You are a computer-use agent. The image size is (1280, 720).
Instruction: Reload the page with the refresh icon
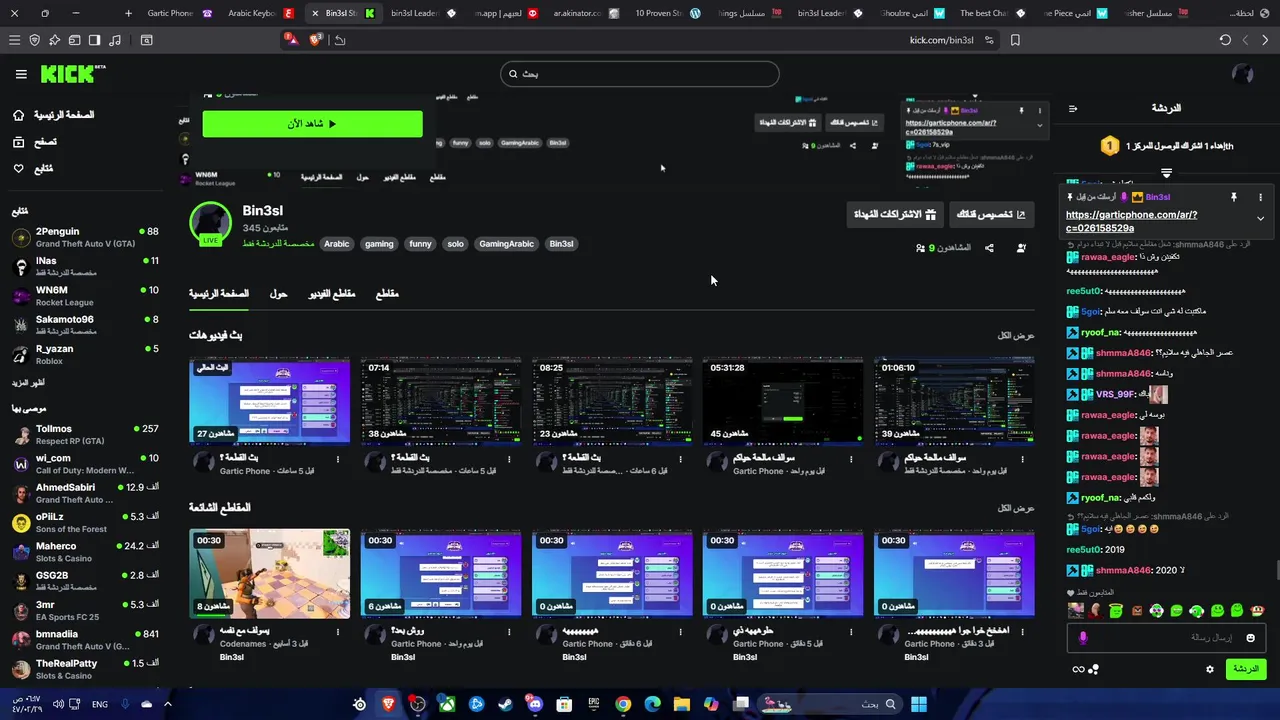pyautogui.click(x=1225, y=40)
